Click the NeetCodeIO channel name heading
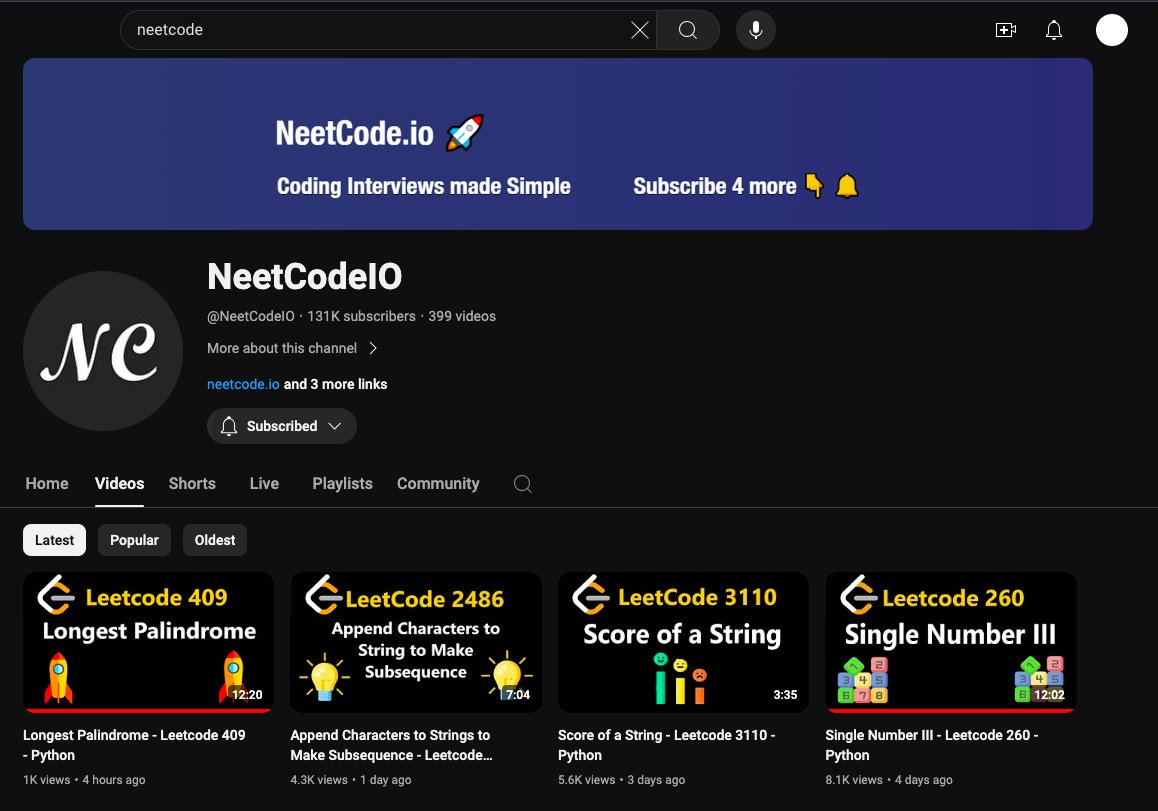1158x811 pixels. point(304,277)
